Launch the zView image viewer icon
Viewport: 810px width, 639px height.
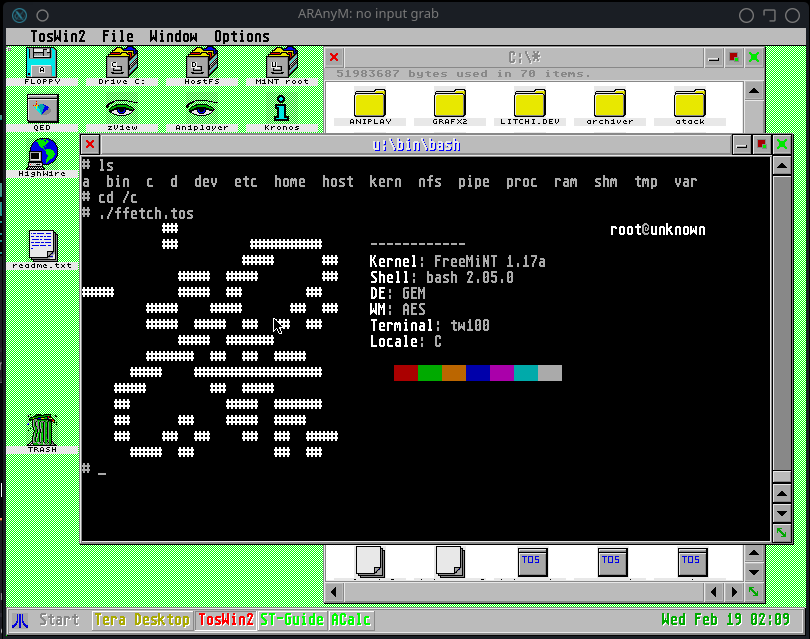coord(122,112)
